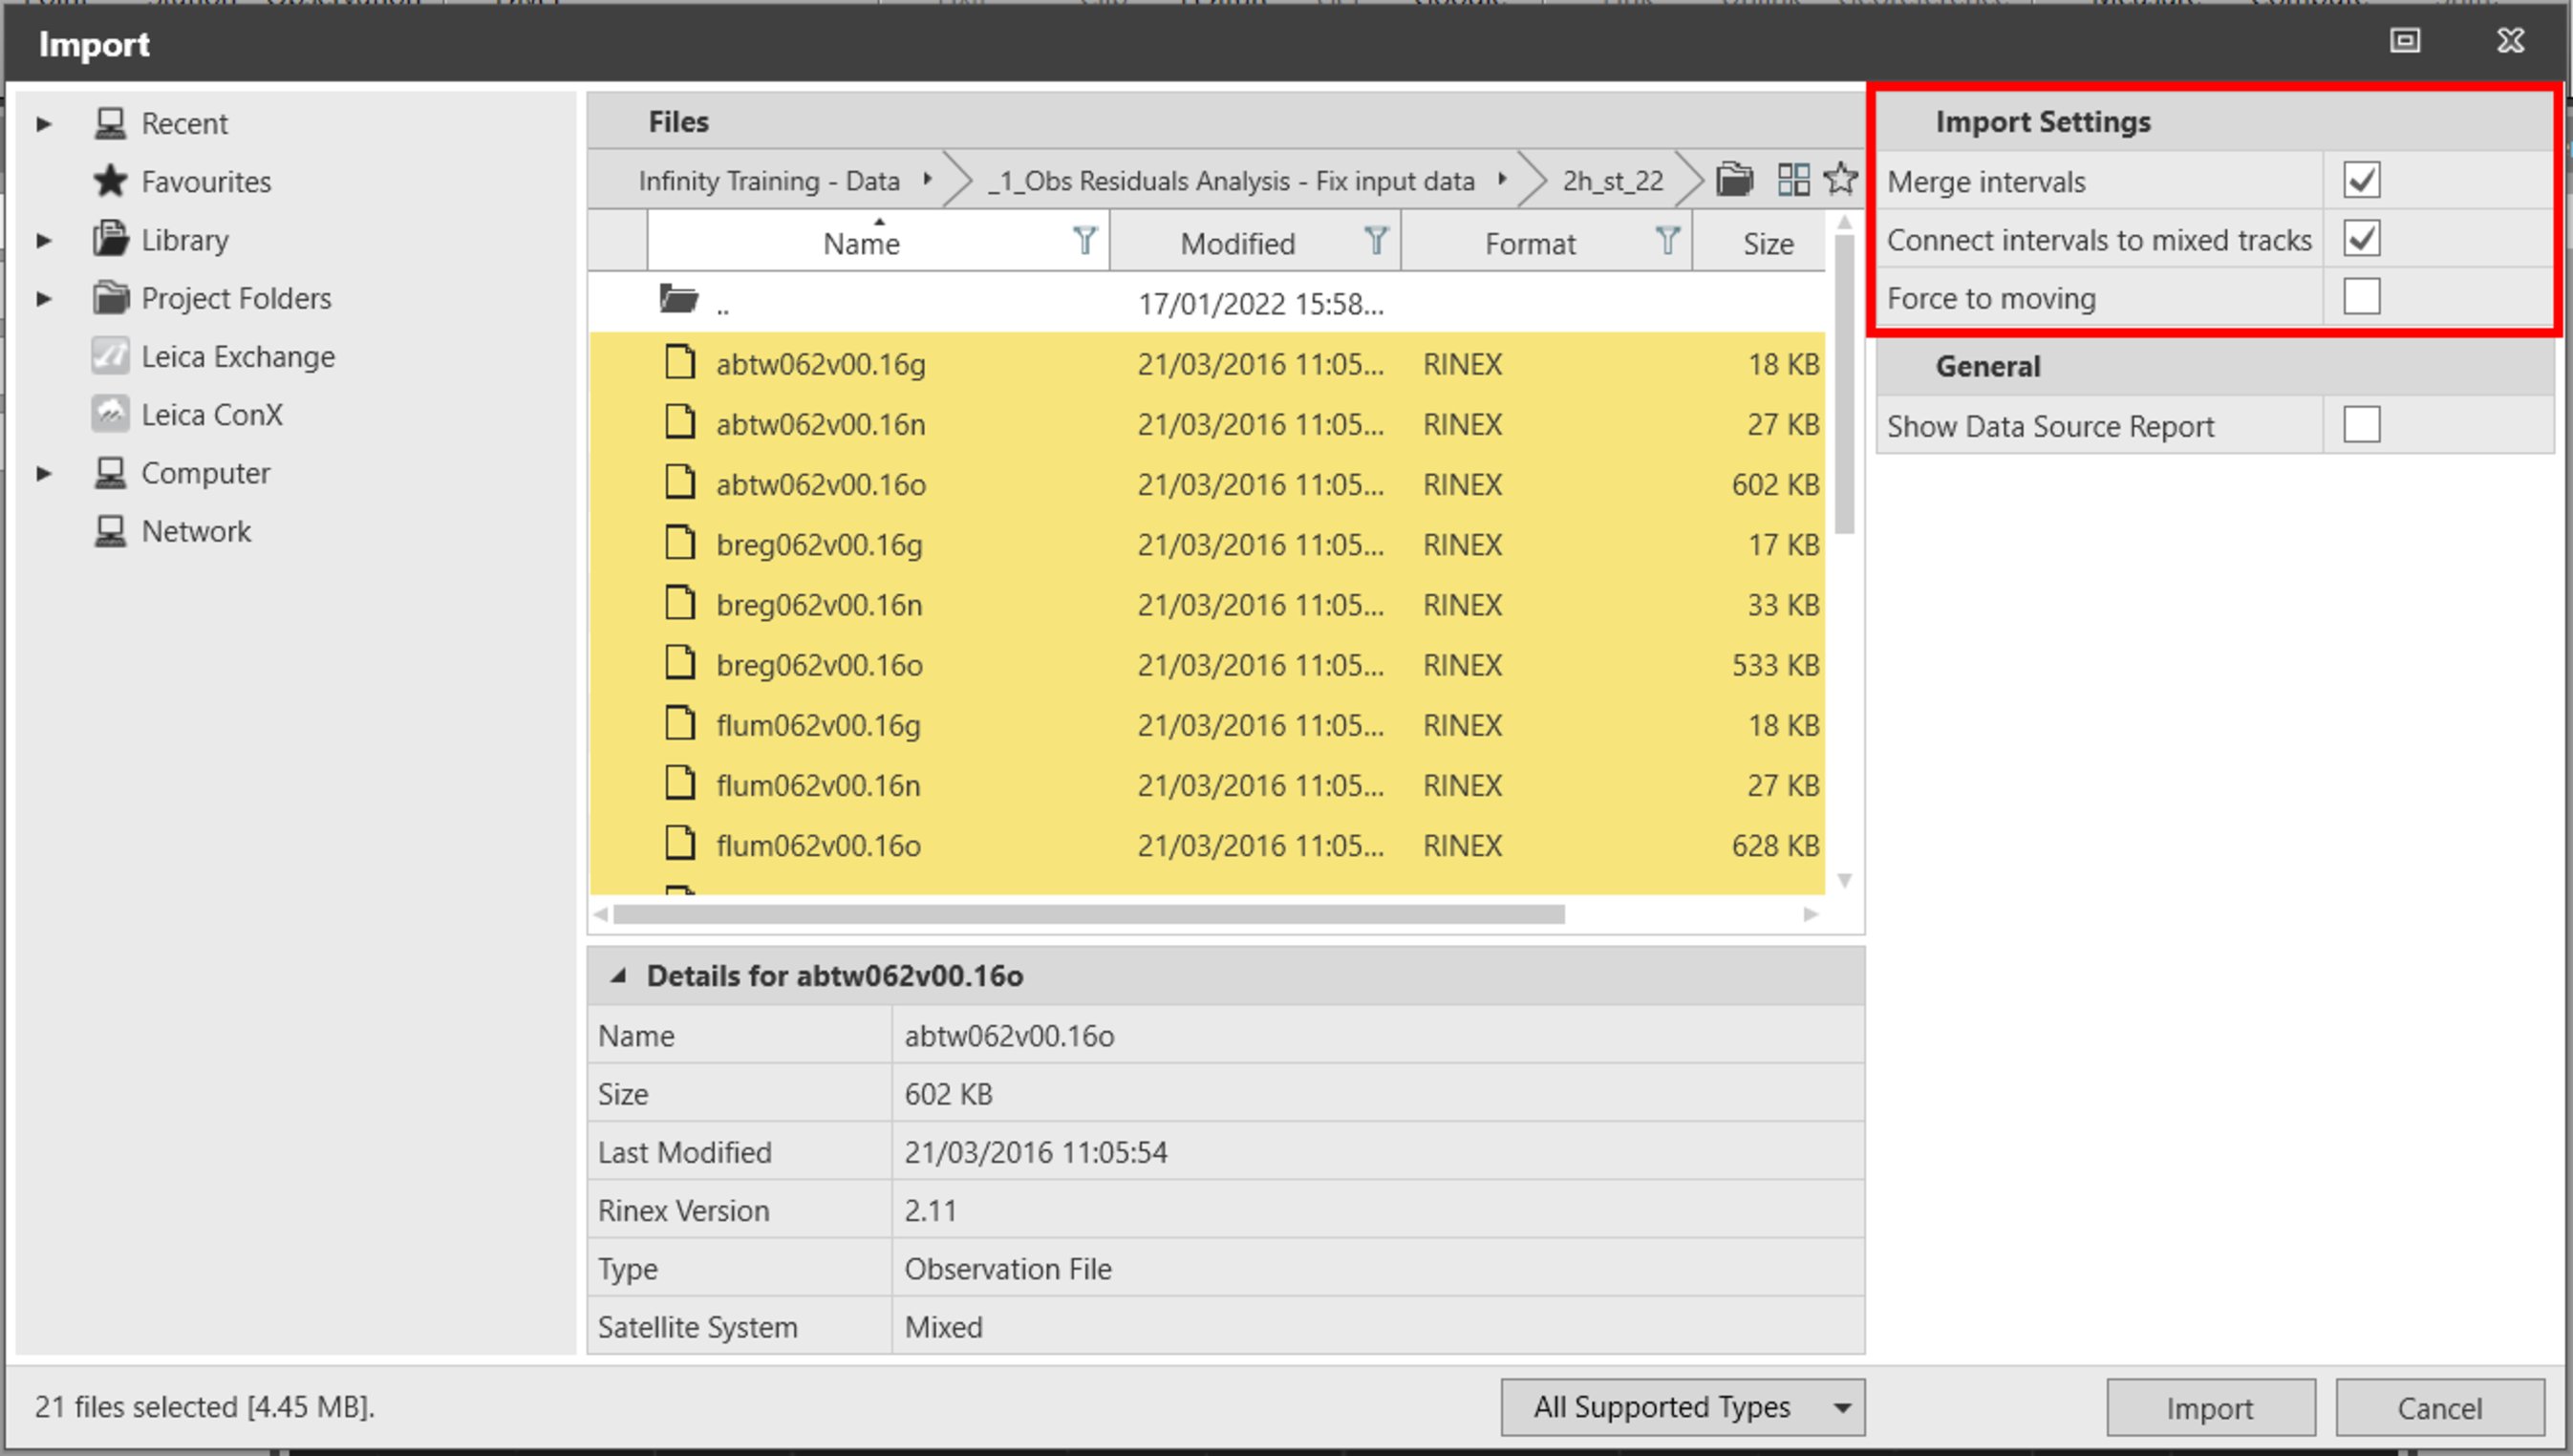Switch file view with the grid icon
2573x1456 pixels.
pos(1793,180)
